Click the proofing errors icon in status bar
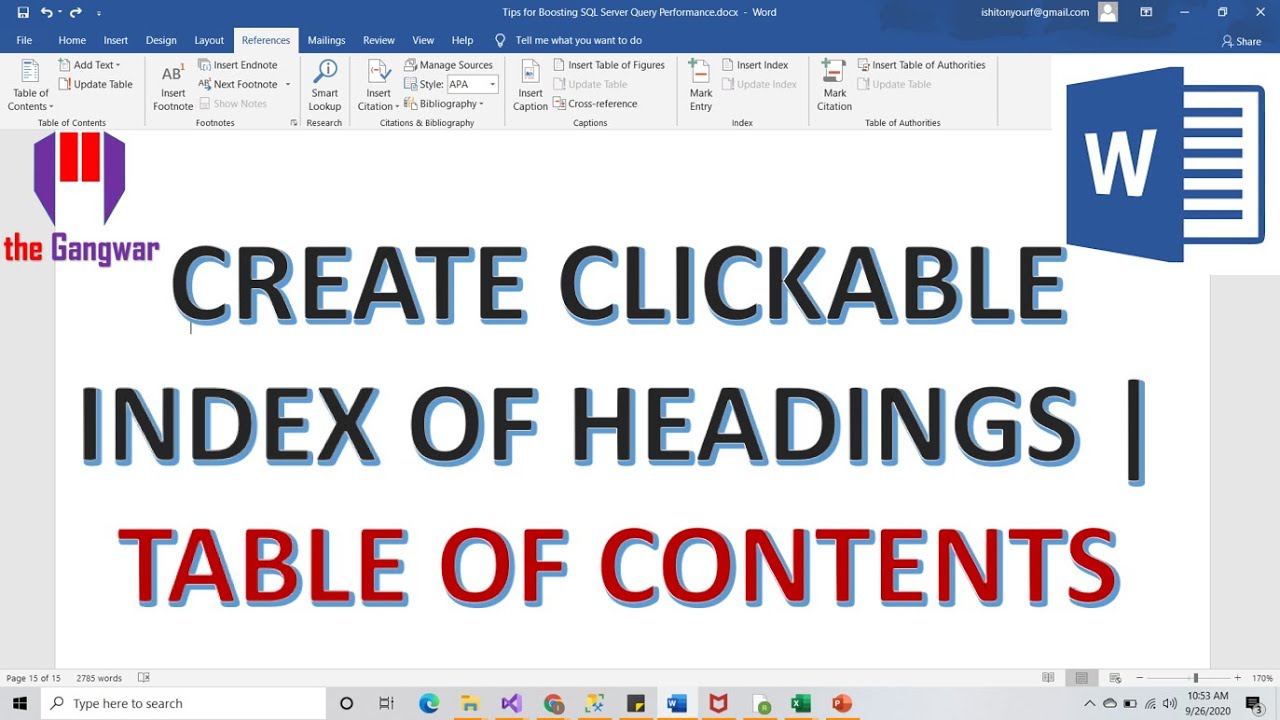Viewport: 1280px width, 720px height. coord(144,678)
